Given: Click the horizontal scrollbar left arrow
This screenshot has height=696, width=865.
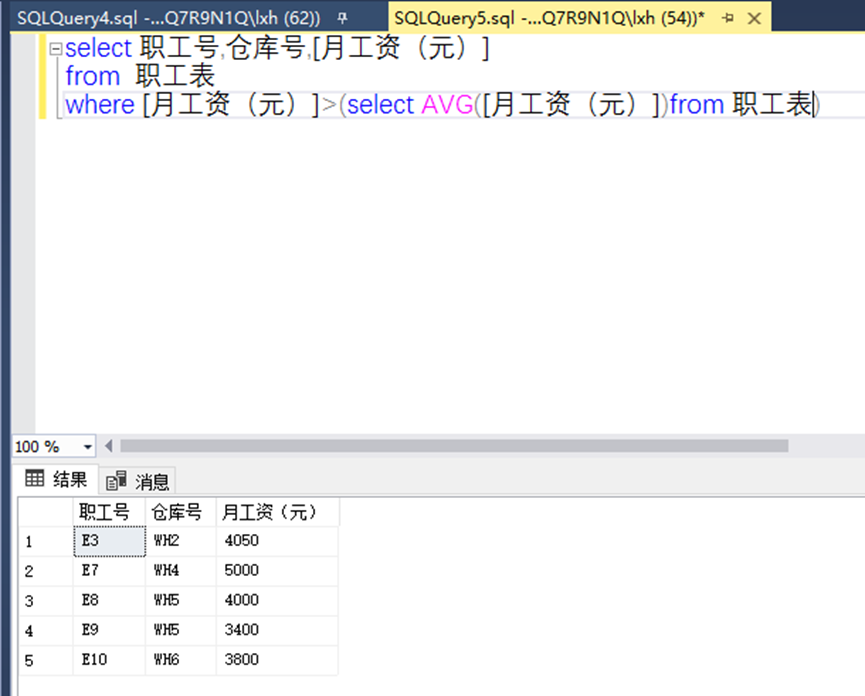Looking at the screenshot, I should [x=109, y=446].
